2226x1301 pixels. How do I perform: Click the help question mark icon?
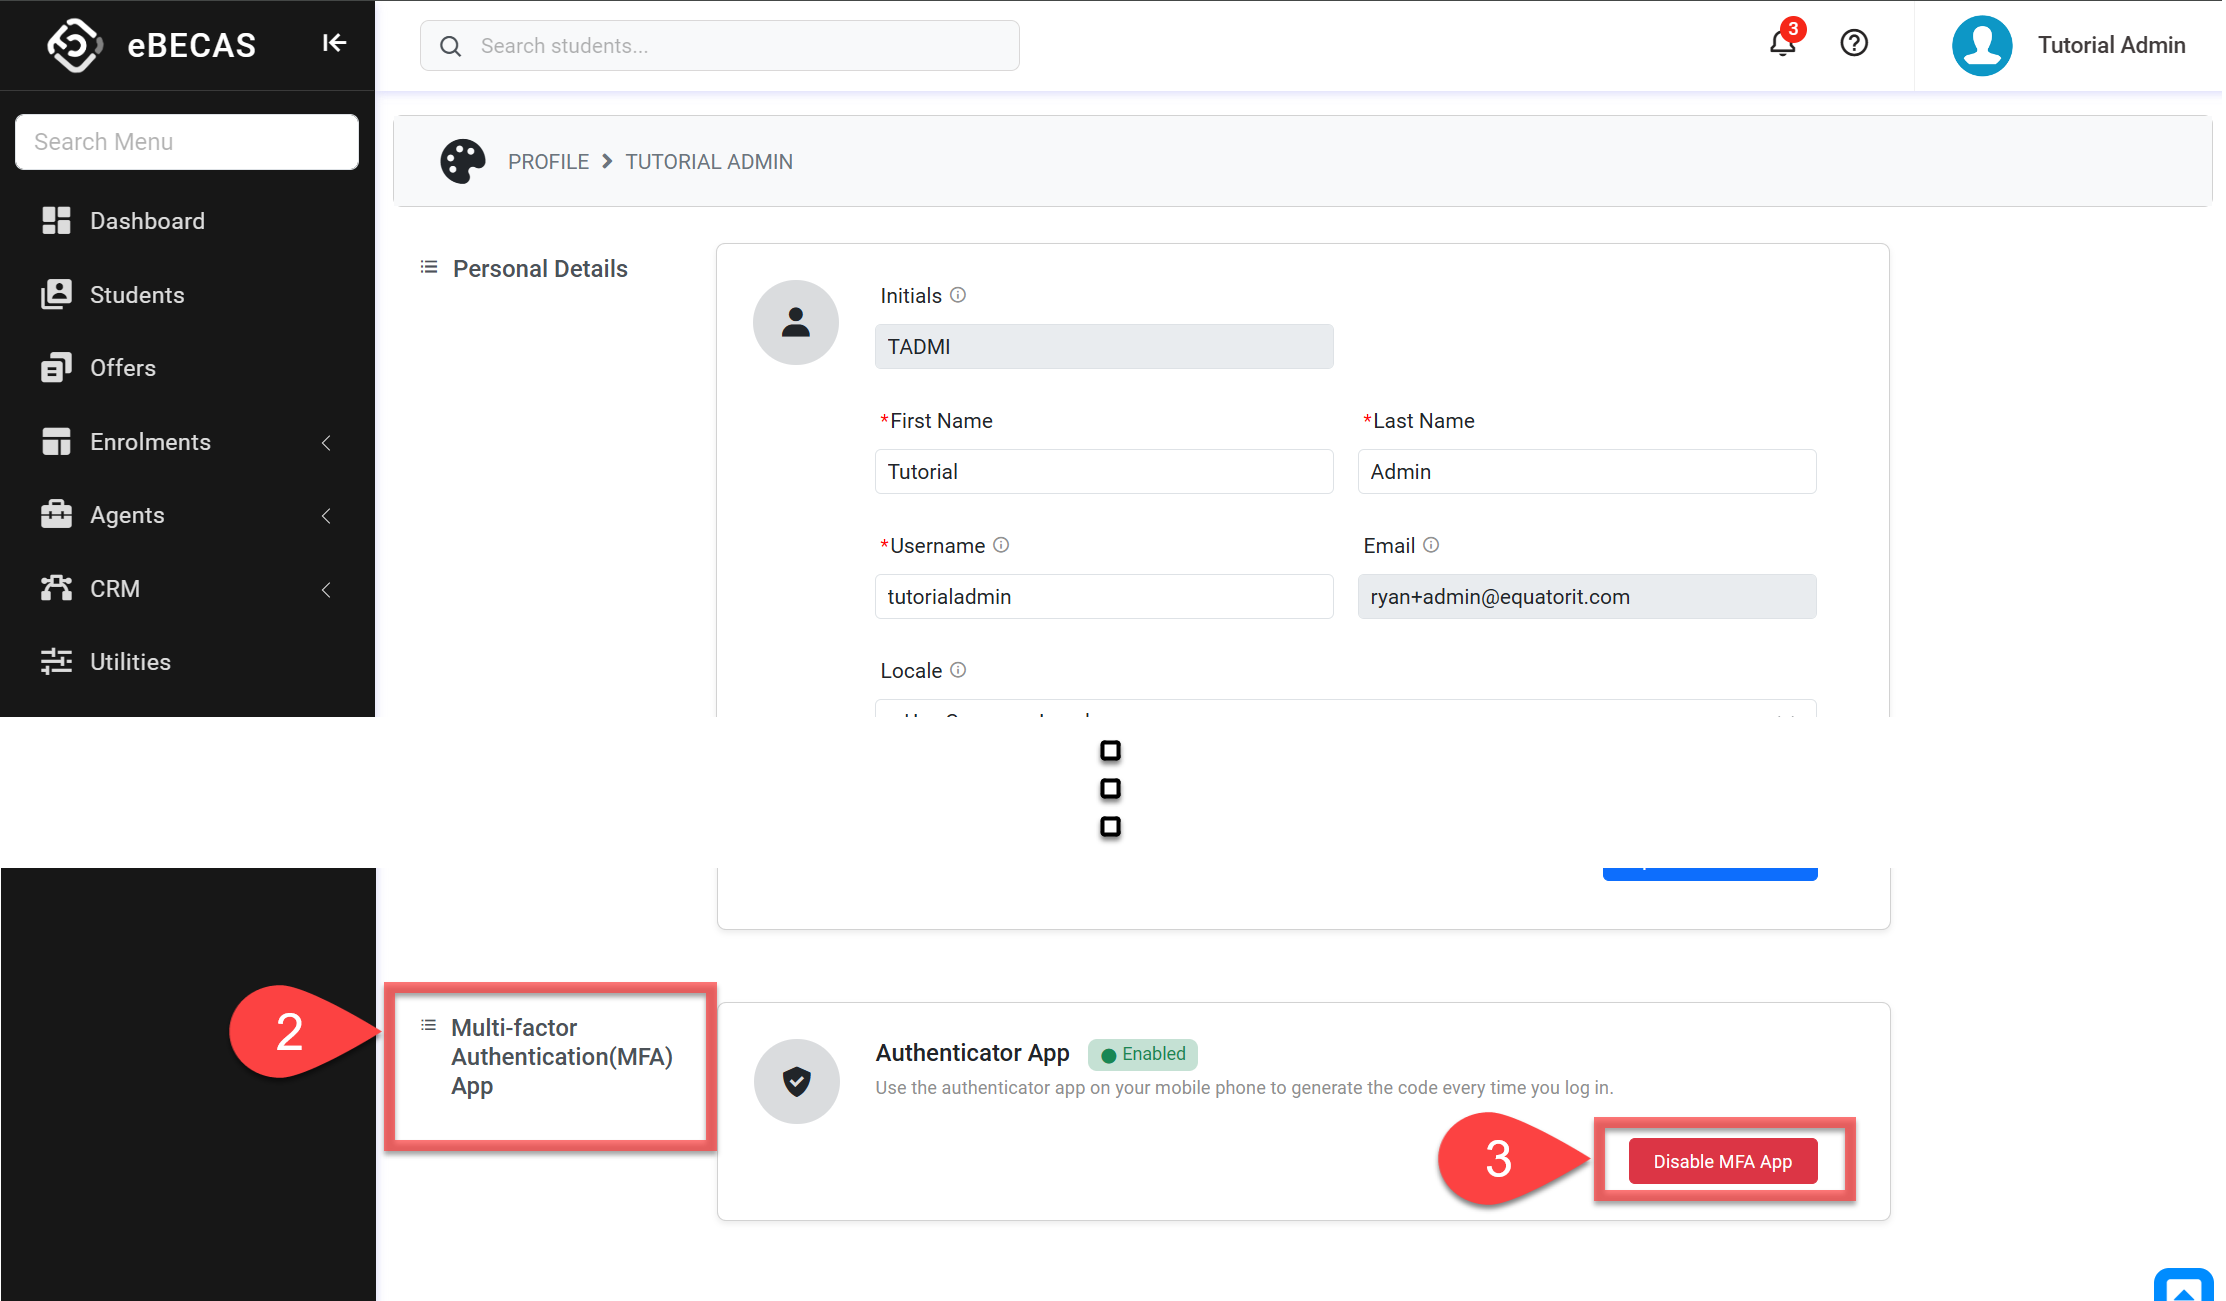click(x=1854, y=43)
